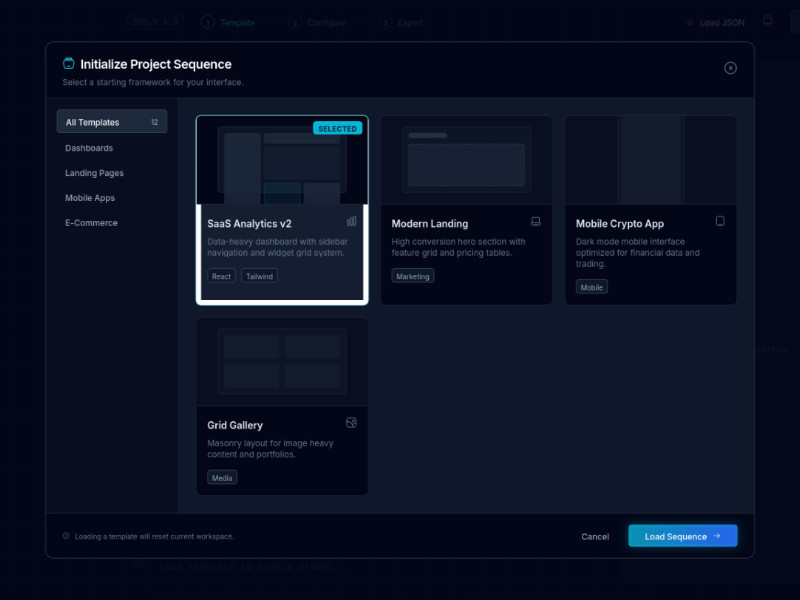Switch to the E-Commerce category

[x=91, y=223]
